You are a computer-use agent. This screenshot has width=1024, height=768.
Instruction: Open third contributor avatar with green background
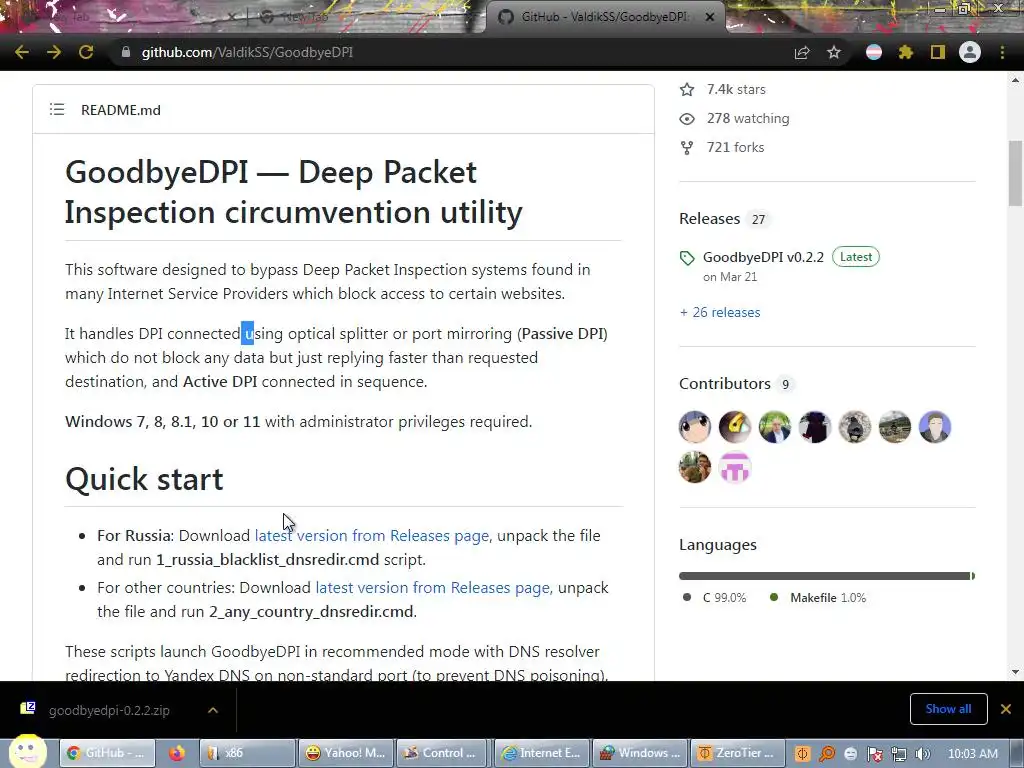coord(775,427)
